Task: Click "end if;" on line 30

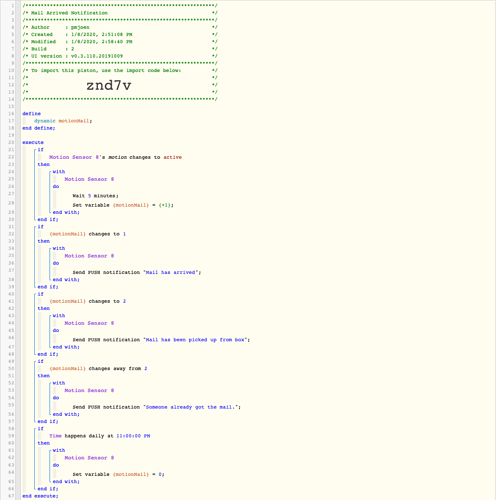Action: point(48,219)
